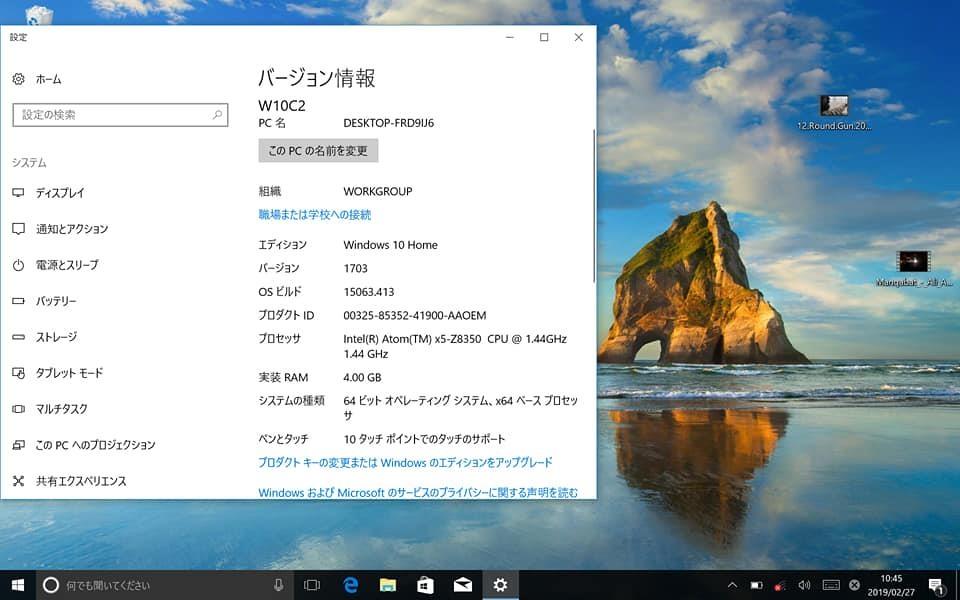
Task: Select the Manqabat desktop video file
Action: click(x=913, y=269)
